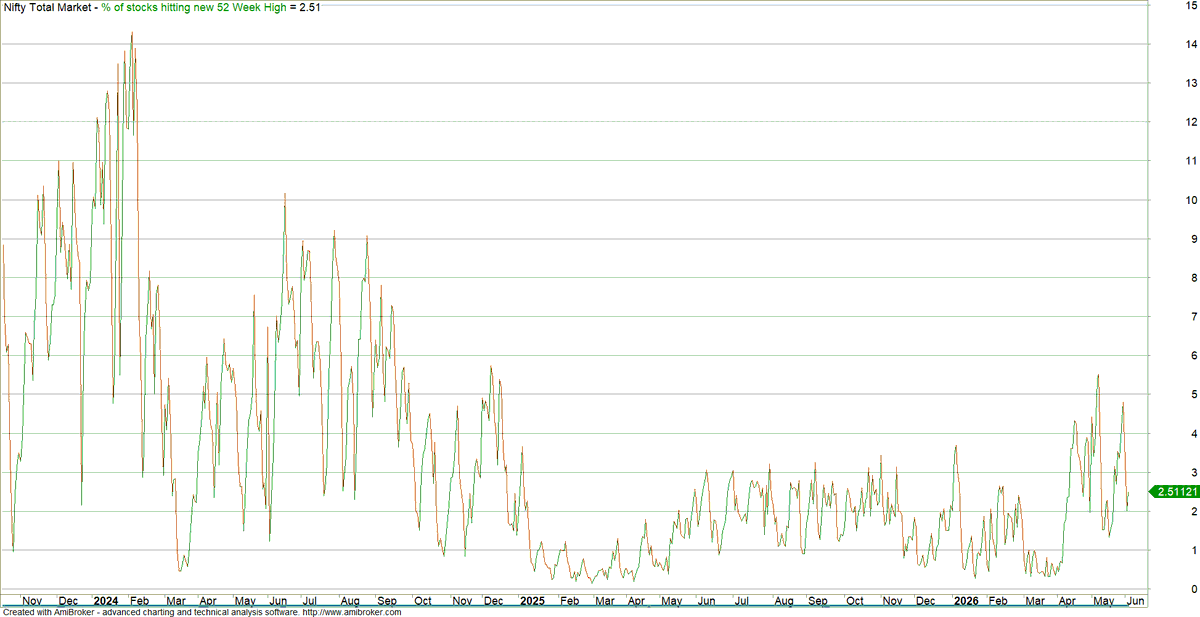Click the Jul label after 2025
The height and width of the screenshot is (617, 1200).
coord(741,601)
